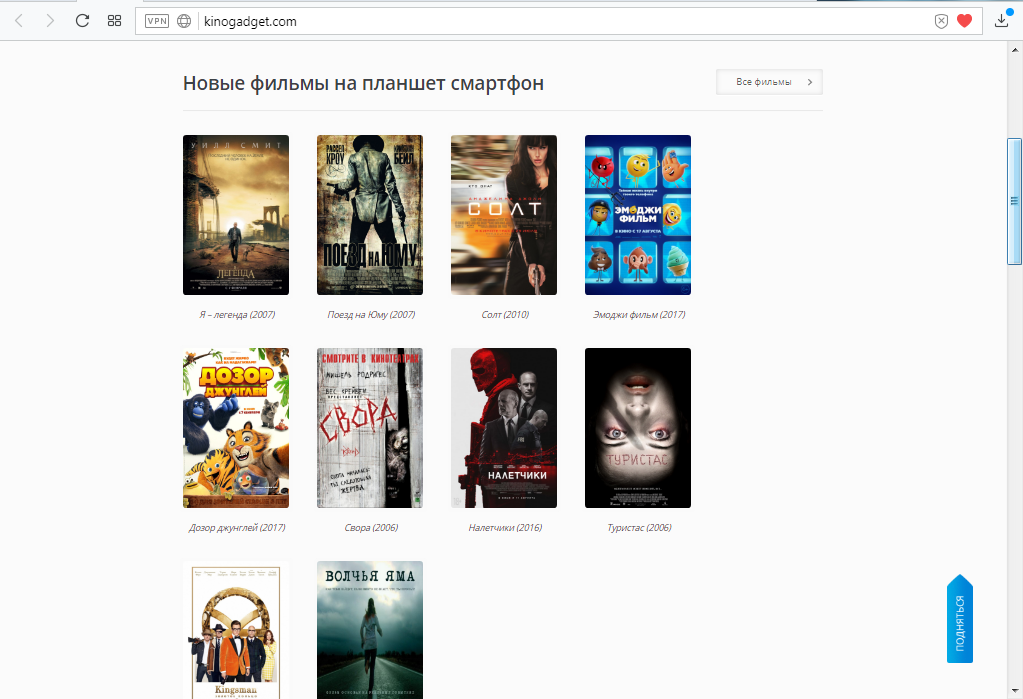1023x699 pixels.
Task: Click 'Дозор джунглей (2017)' title link
Action: point(237,527)
